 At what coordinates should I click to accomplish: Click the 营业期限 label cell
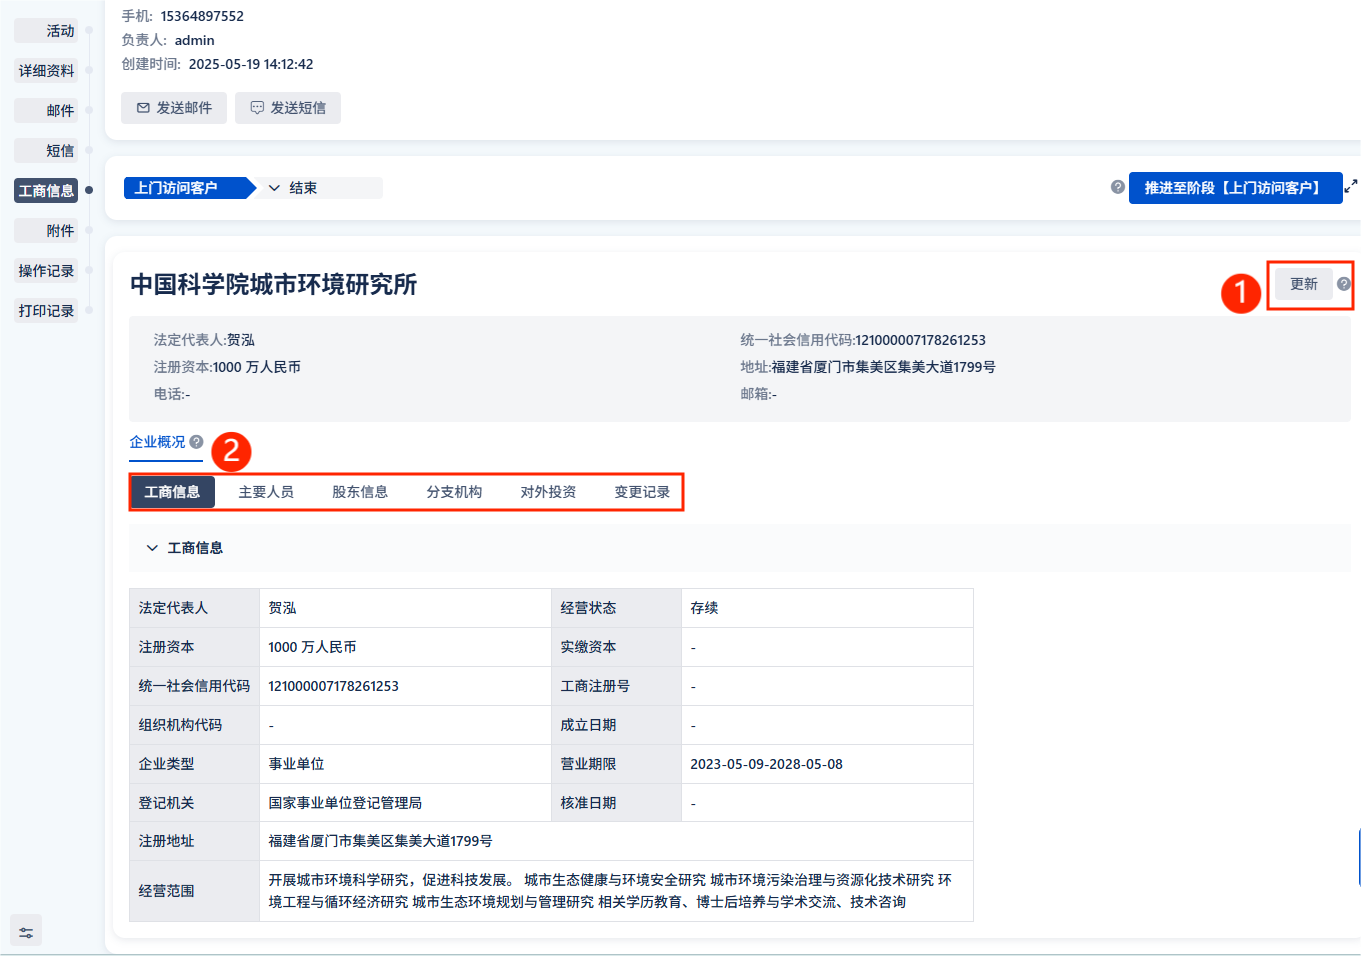(x=616, y=764)
